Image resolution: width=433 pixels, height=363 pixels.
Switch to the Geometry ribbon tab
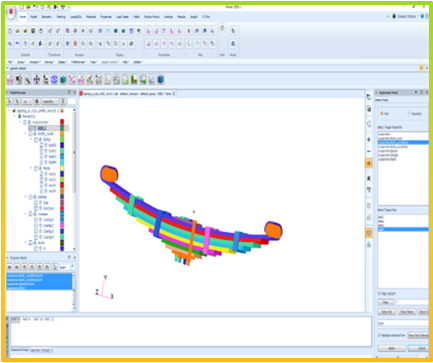(x=47, y=17)
